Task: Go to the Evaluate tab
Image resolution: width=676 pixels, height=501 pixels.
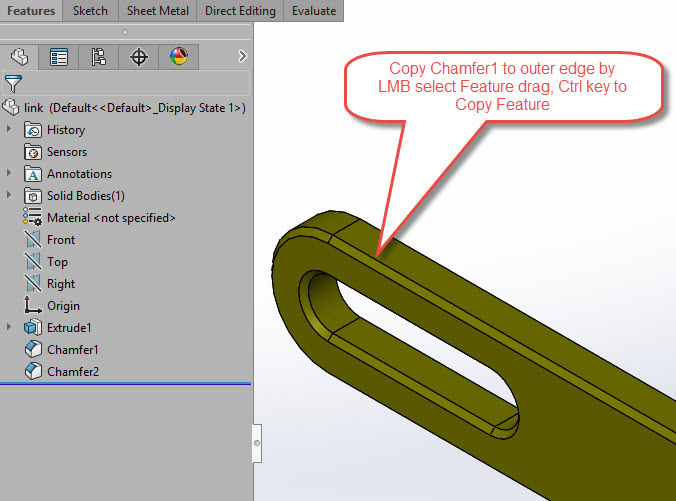Action: coord(314,11)
